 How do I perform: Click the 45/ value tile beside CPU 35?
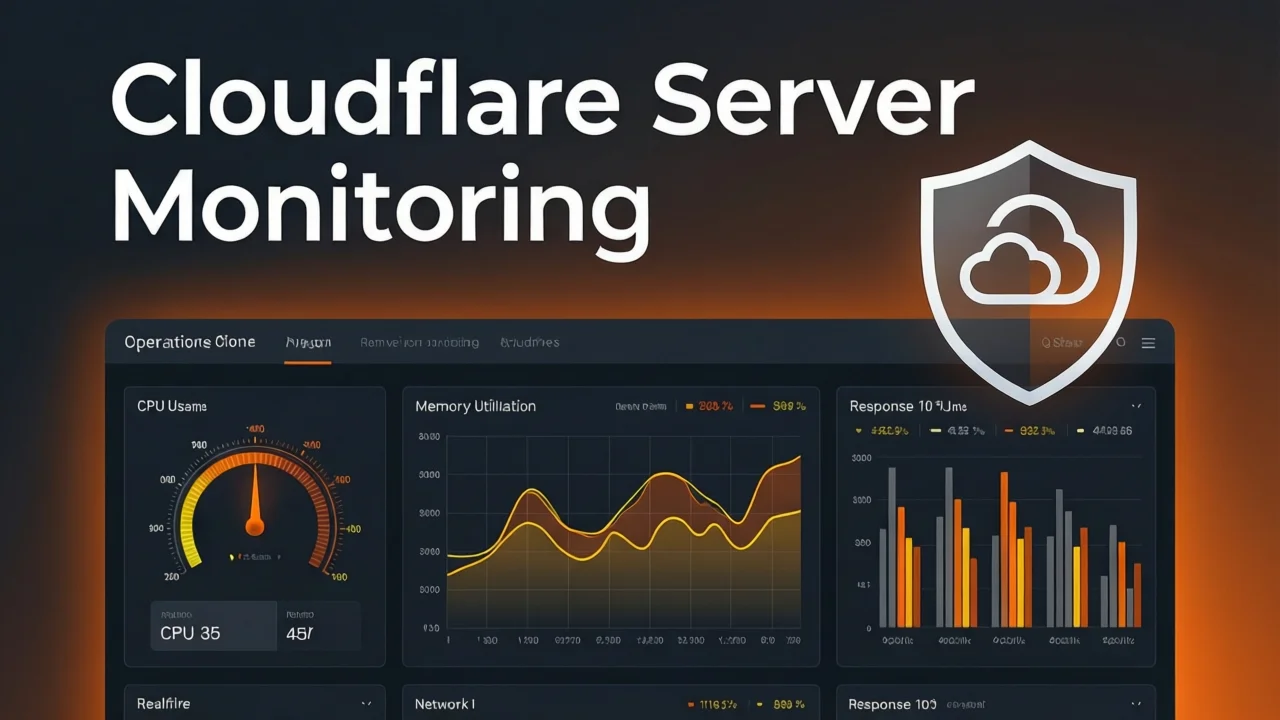coord(319,626)
